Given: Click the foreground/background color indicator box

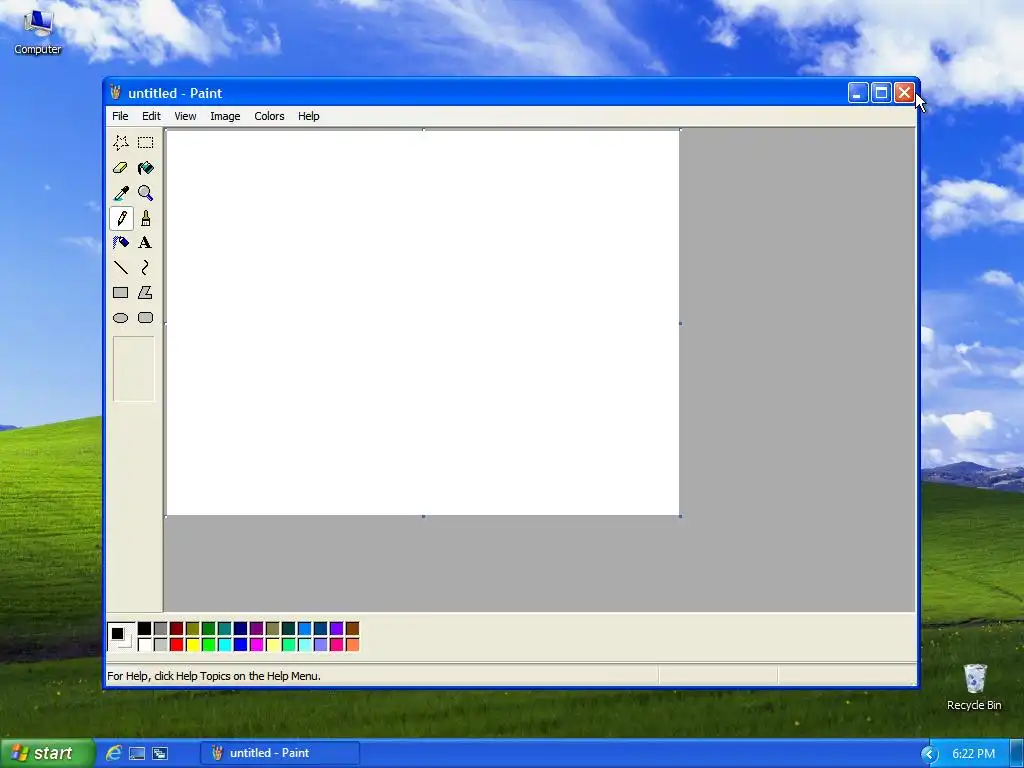Looking at the screenshot, I should click(121, 637).
